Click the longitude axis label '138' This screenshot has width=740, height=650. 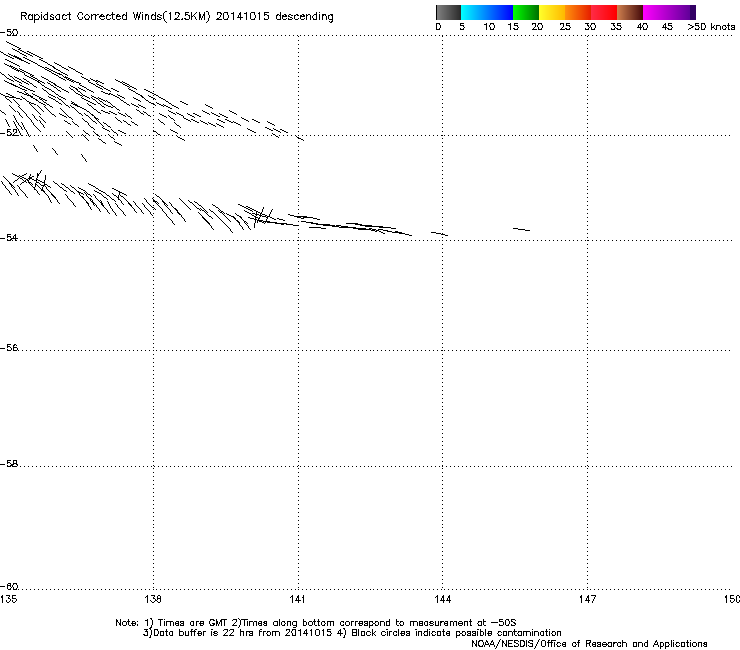pos(153,599)
